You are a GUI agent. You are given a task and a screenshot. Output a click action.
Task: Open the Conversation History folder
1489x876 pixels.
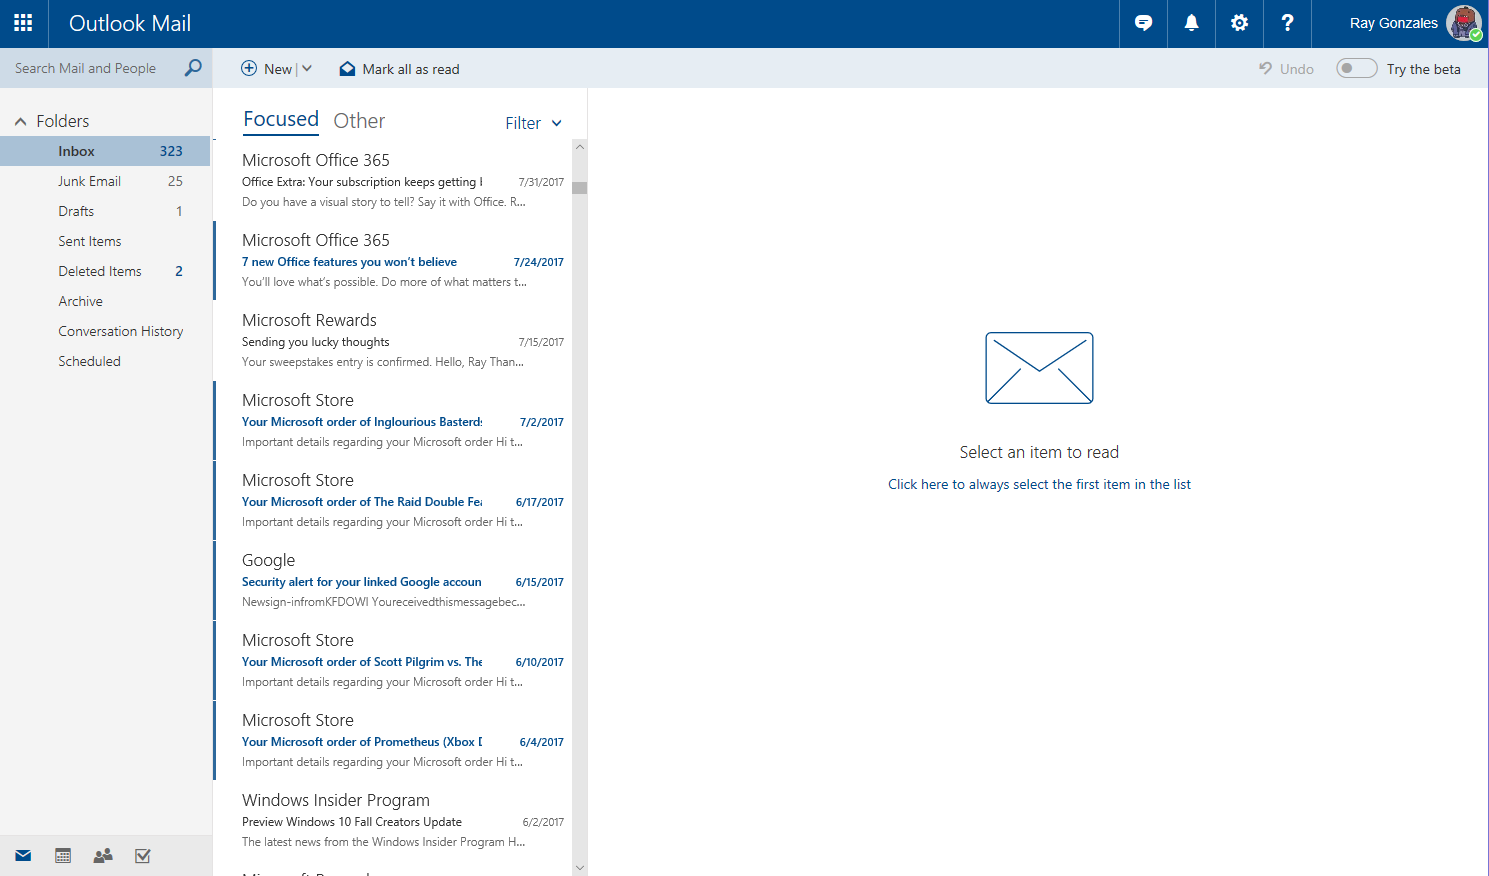[x=105, y=331]
